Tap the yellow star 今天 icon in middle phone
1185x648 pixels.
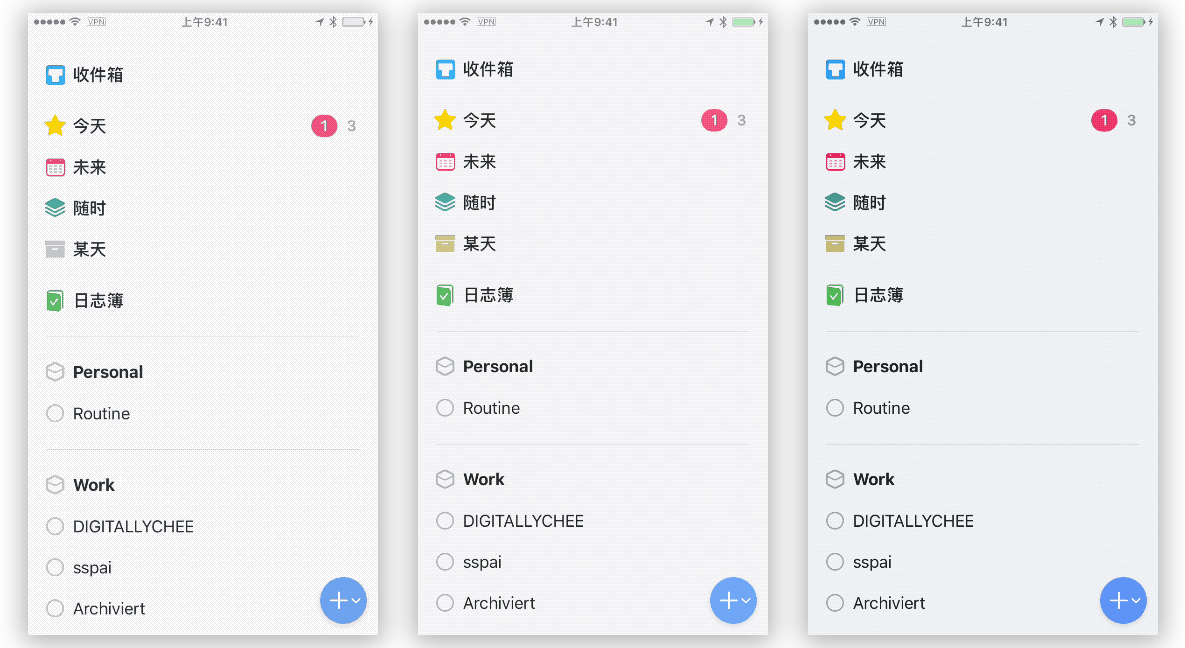(445, 119)
